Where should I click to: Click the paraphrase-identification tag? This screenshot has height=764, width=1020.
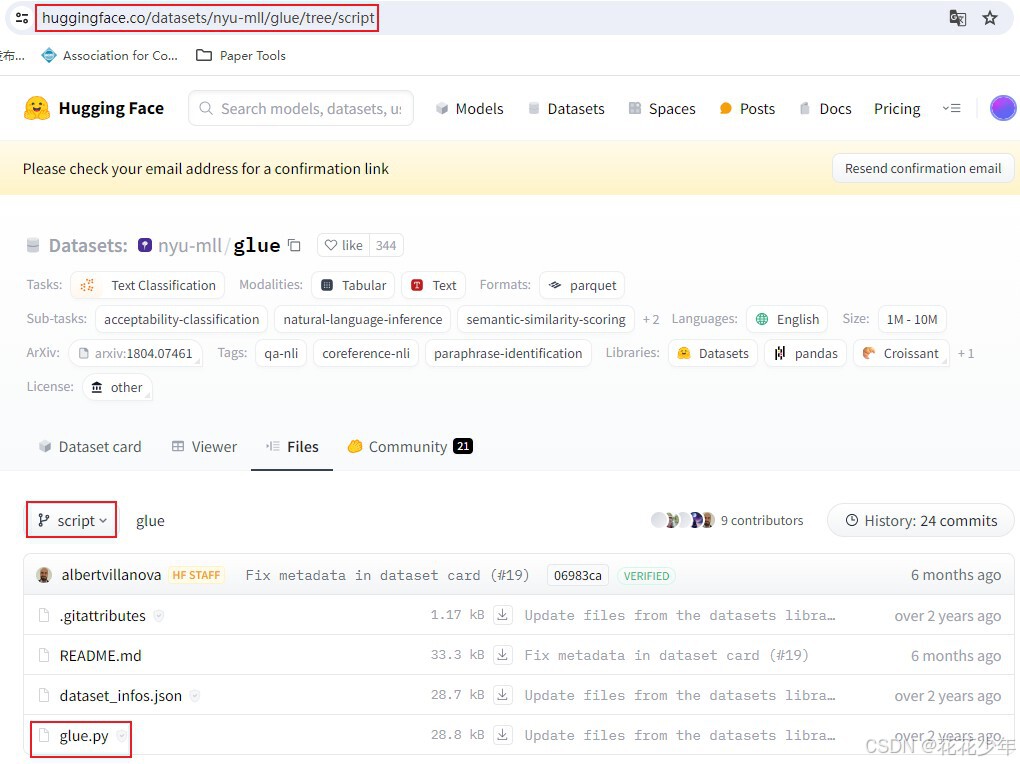[508, 353]
